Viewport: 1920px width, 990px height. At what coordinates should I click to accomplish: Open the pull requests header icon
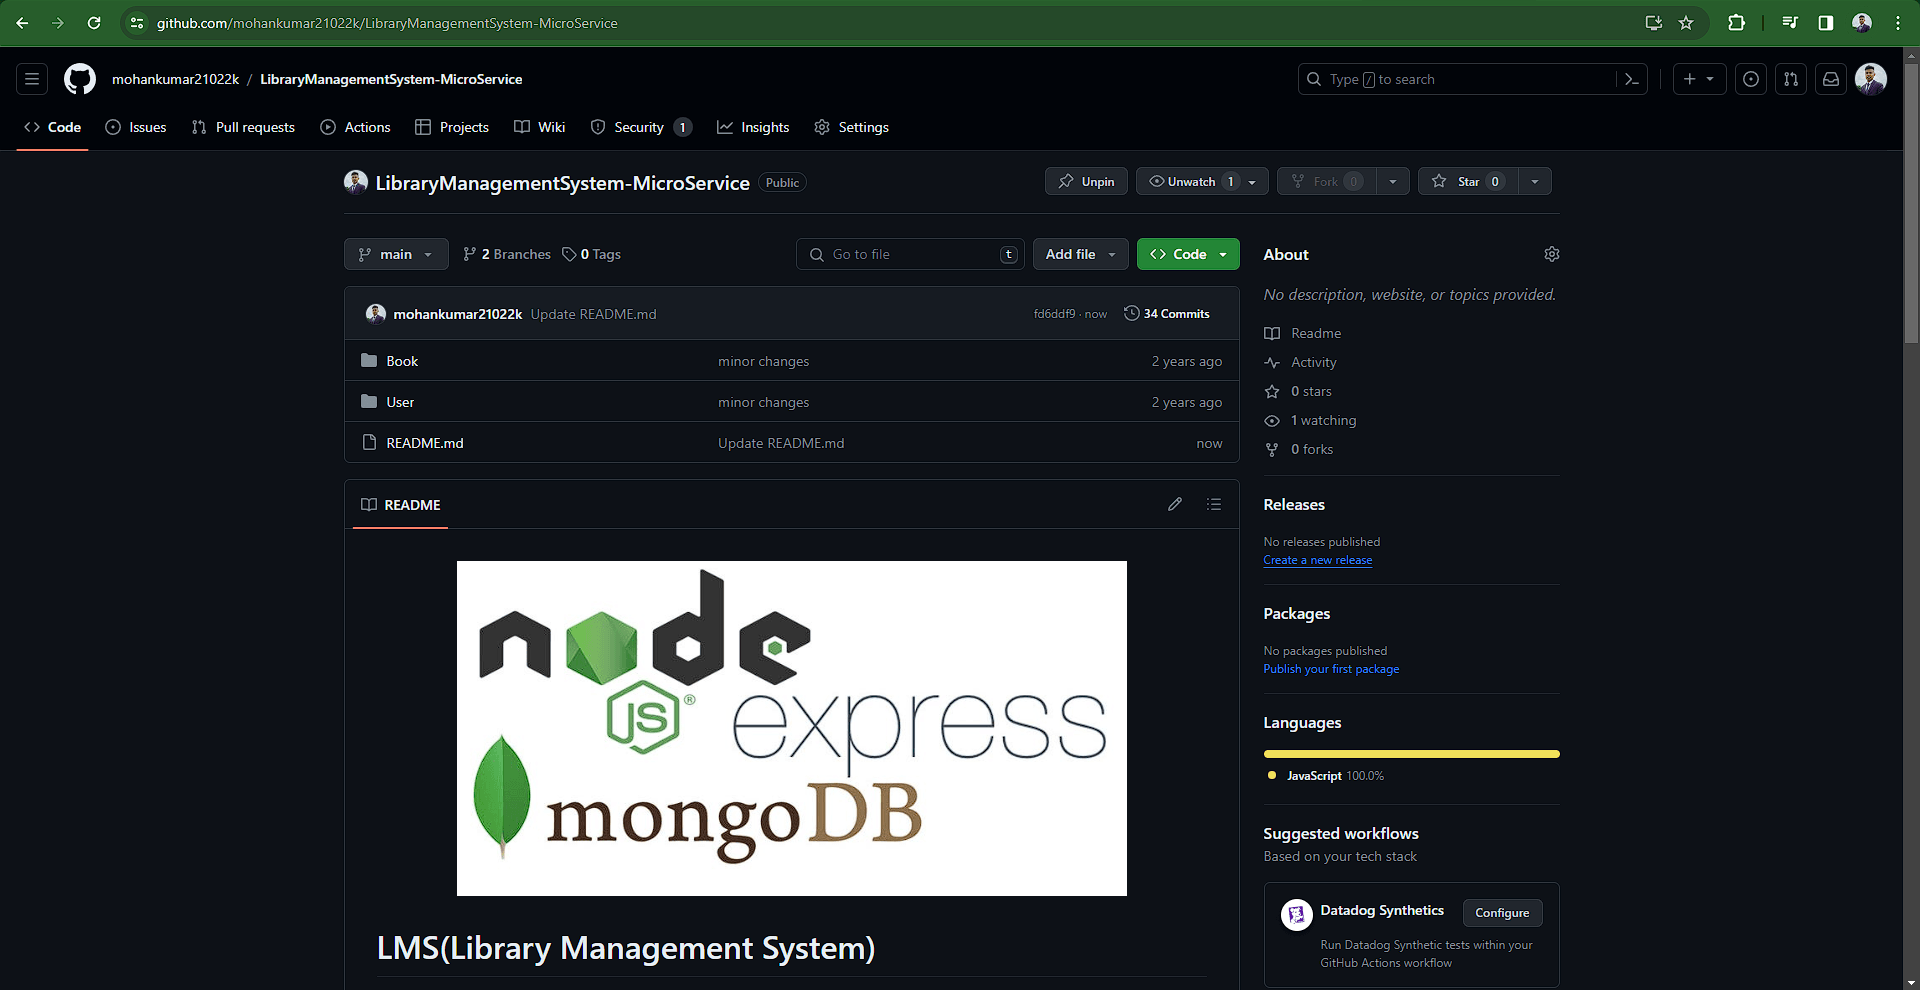tap(1791, 79)
